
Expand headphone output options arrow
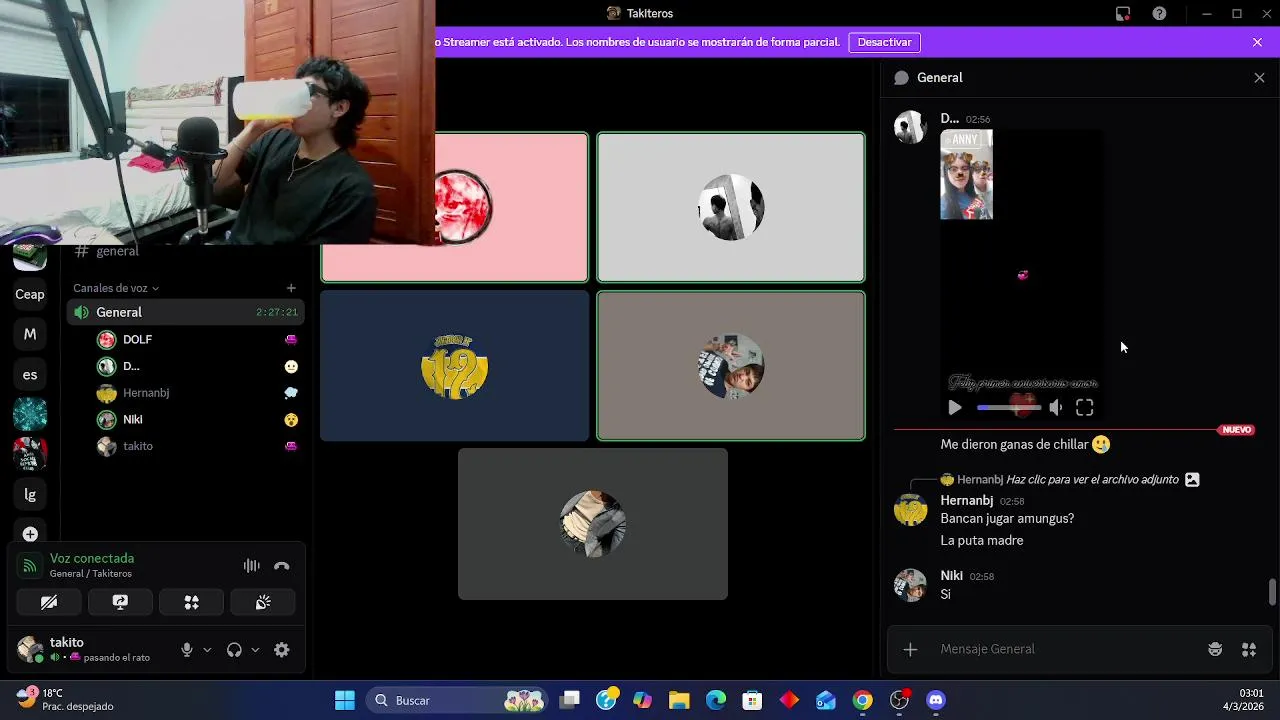pyautogui.click(x=255, y=650)
